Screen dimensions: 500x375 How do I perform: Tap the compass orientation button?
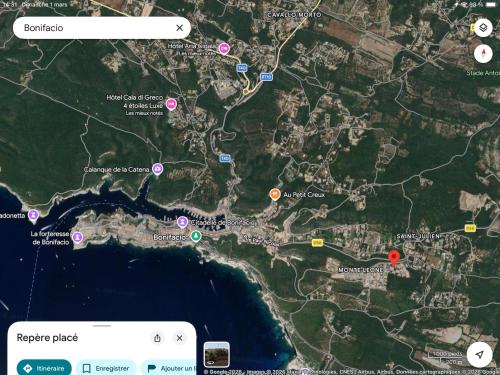click(x=483, y=53)
